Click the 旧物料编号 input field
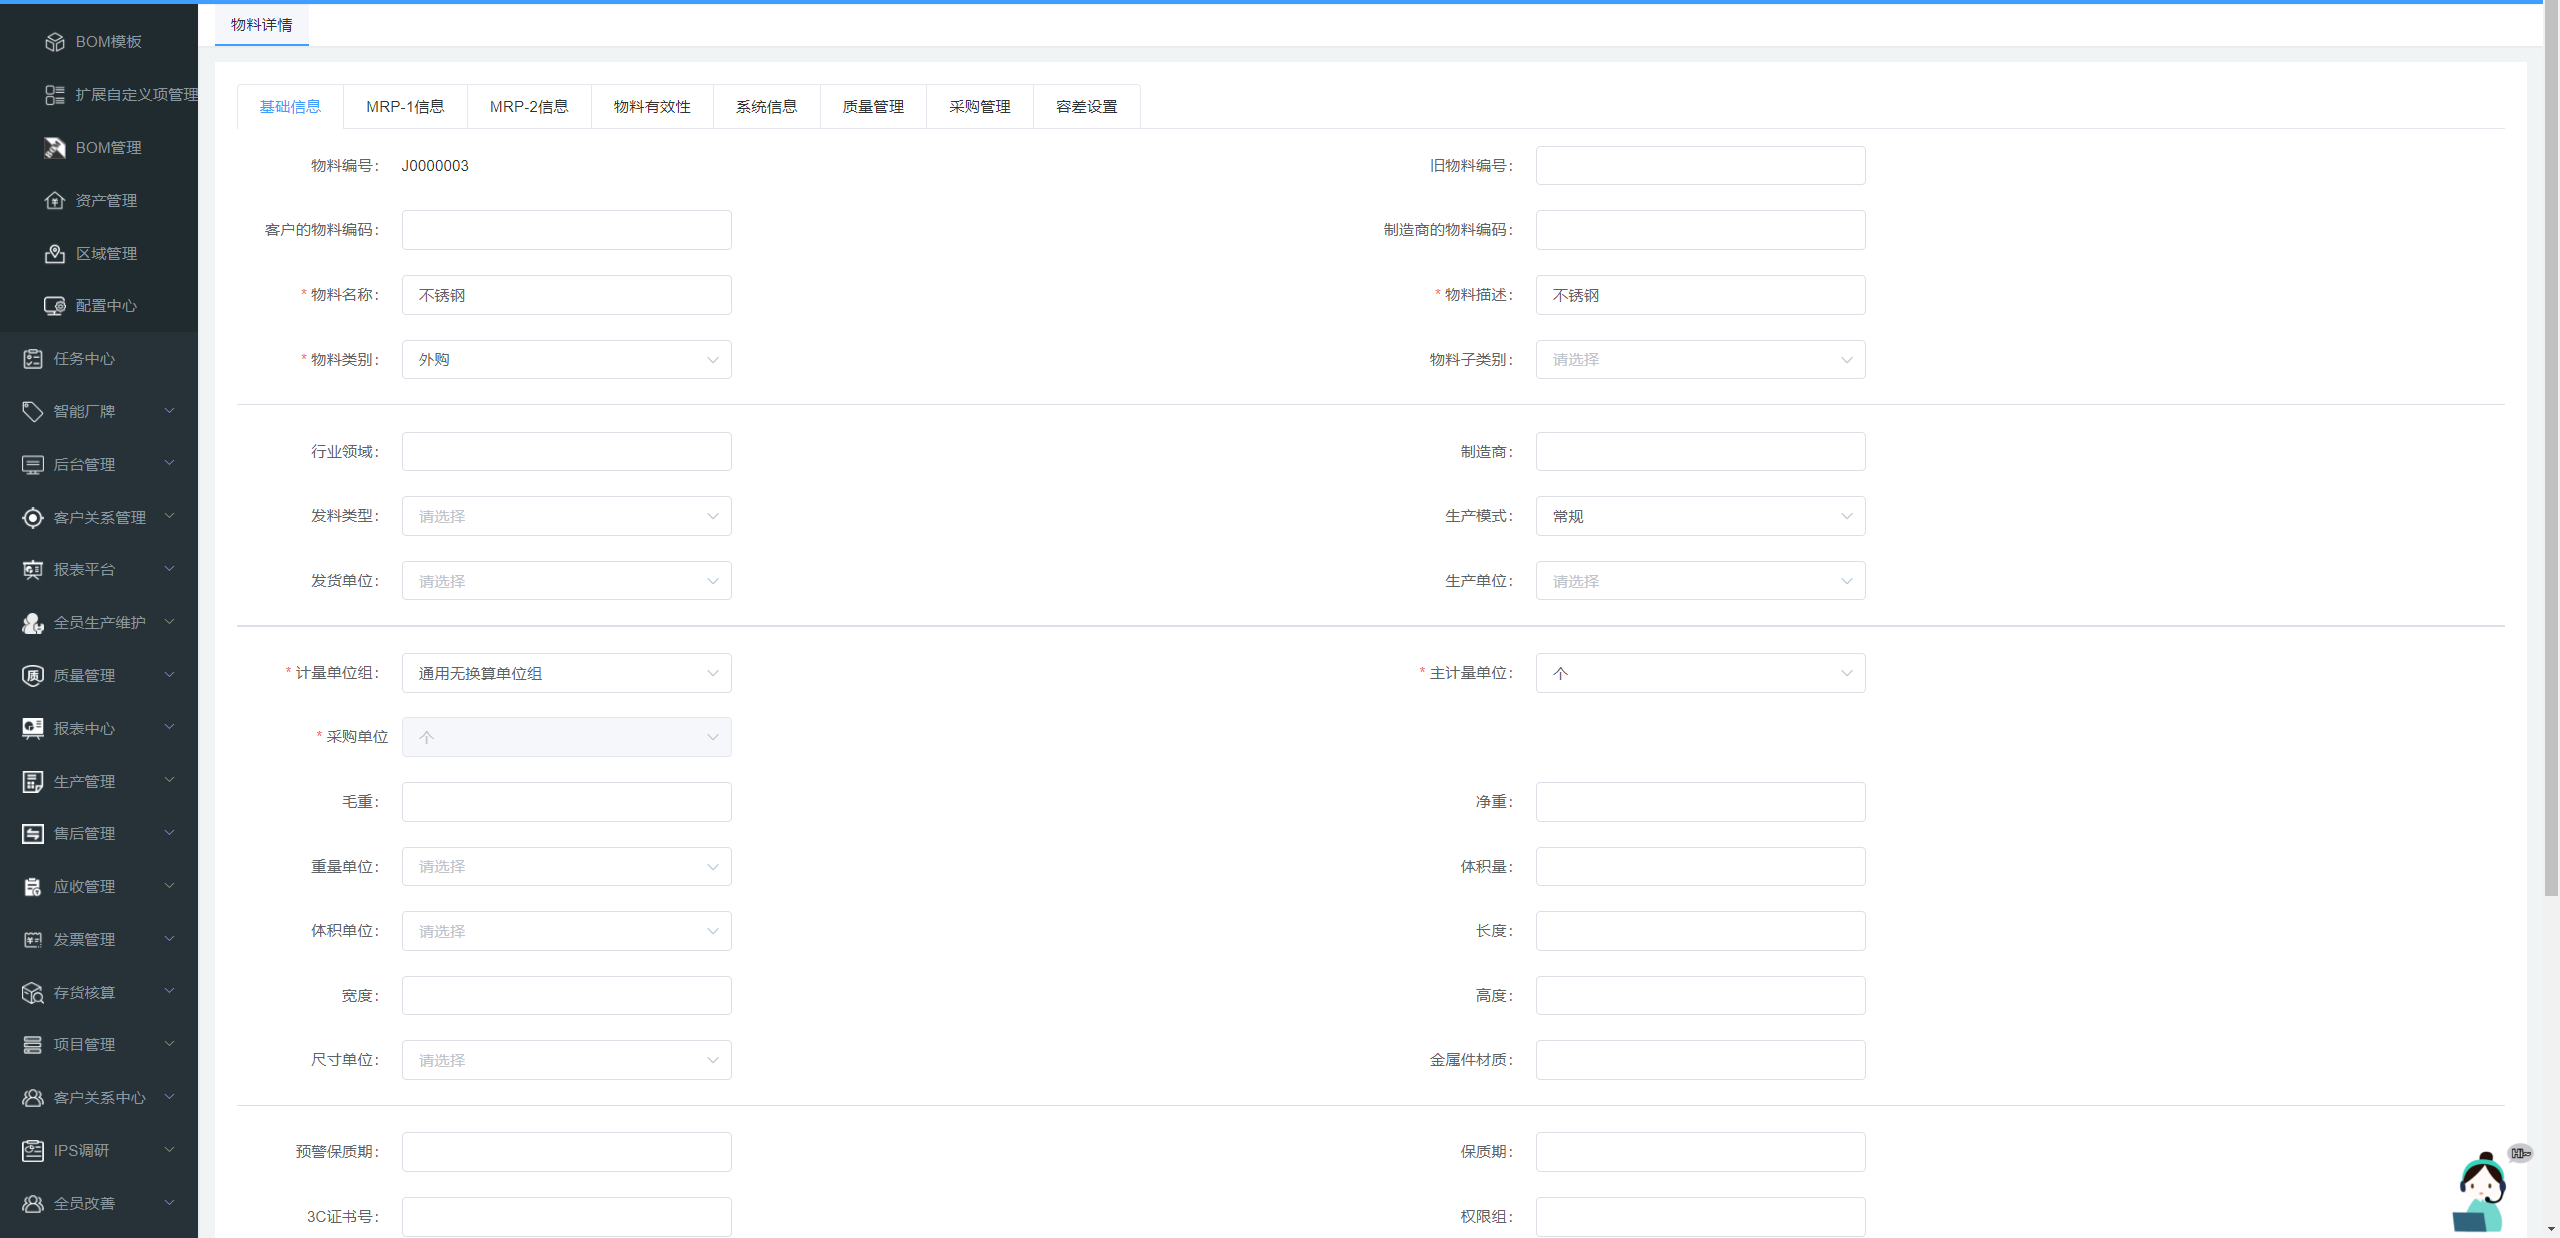The width and height of the screenshot is (2560, 1238). click(x=1700, y=166)
